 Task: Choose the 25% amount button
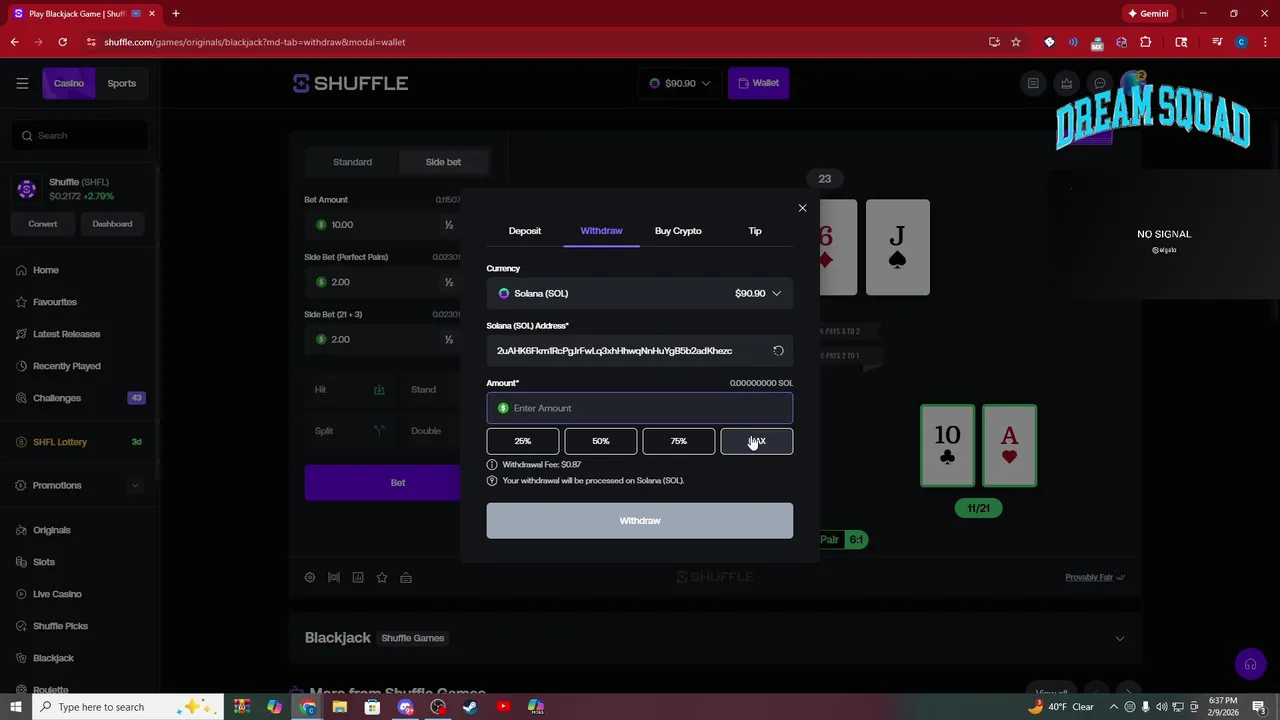pyautogui.click(x=523, y=441)
